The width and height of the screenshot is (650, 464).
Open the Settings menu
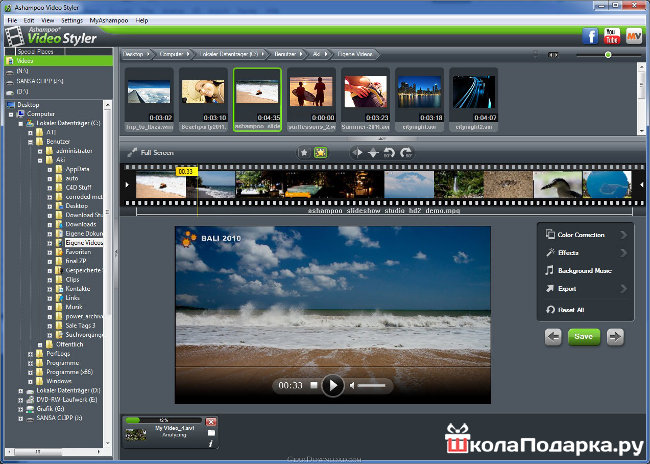(x=72, y=20)
